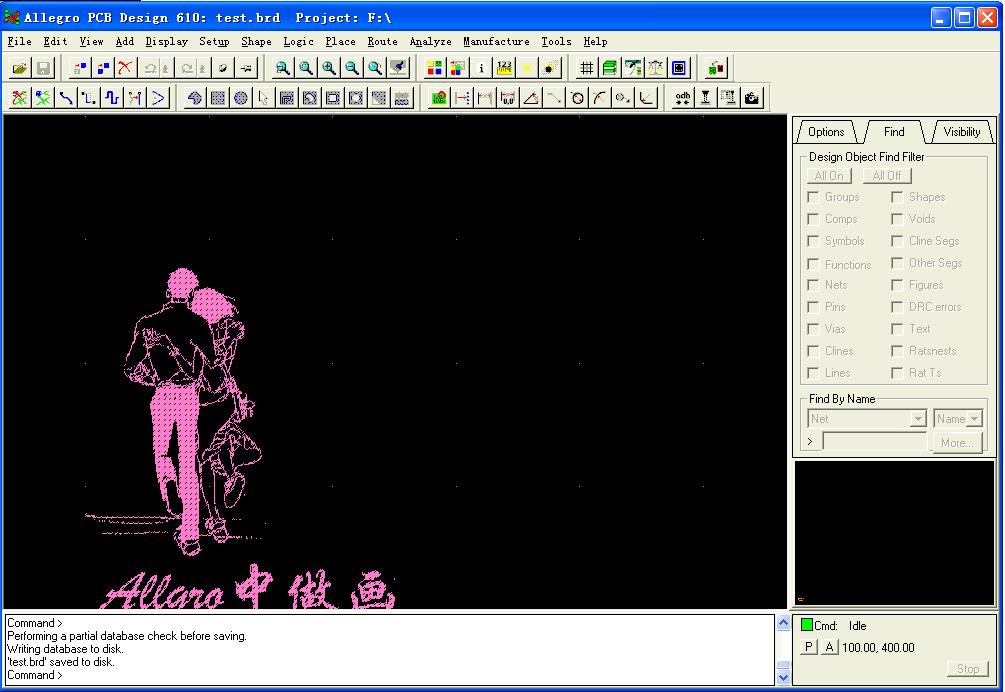This screenshot has height=692, width=1005.
Task: Click the Find By Name input field
Action: [x=874, y=441]
